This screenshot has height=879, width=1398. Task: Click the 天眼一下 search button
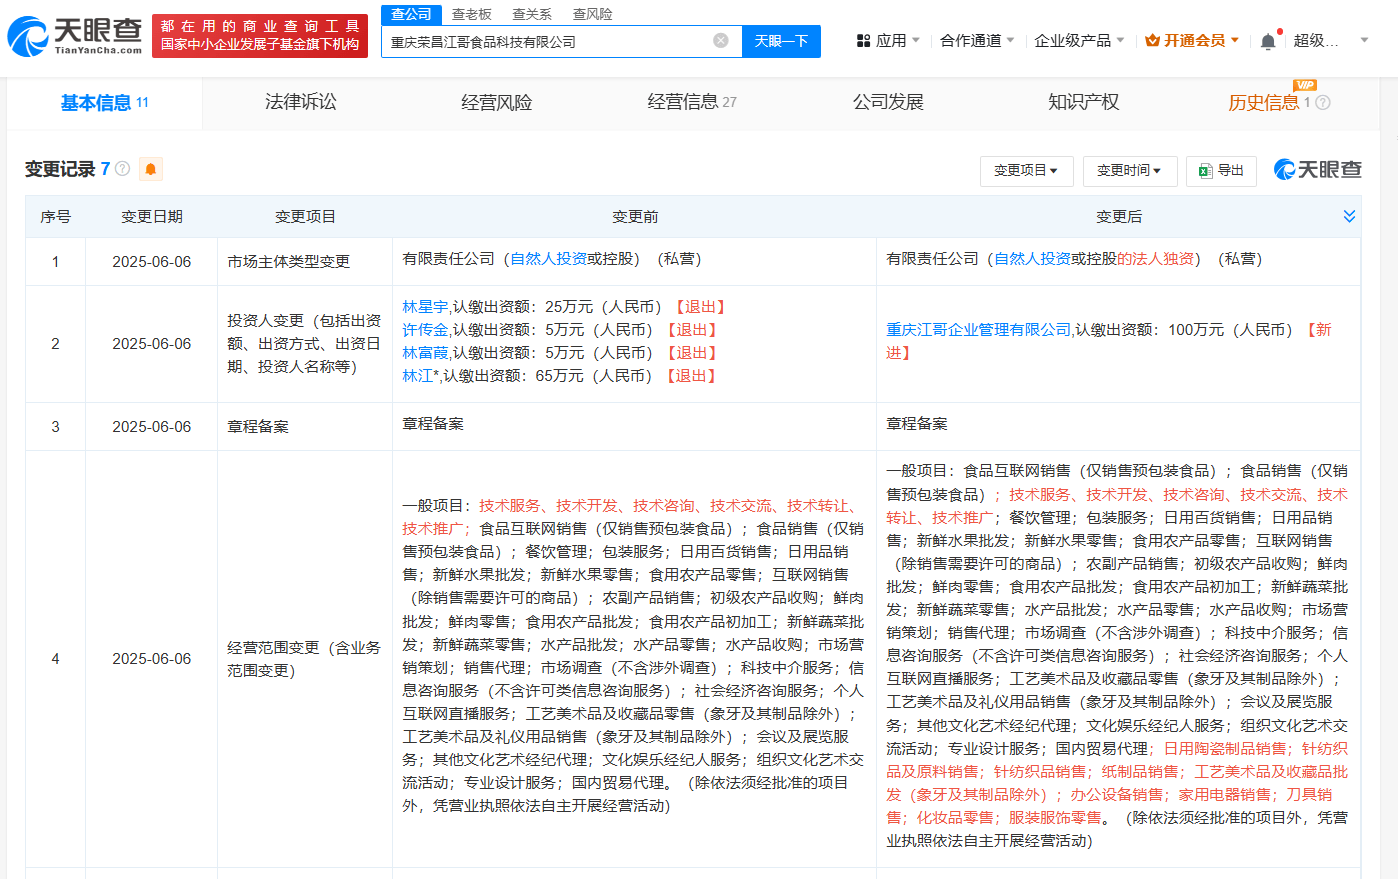(781, 41)
